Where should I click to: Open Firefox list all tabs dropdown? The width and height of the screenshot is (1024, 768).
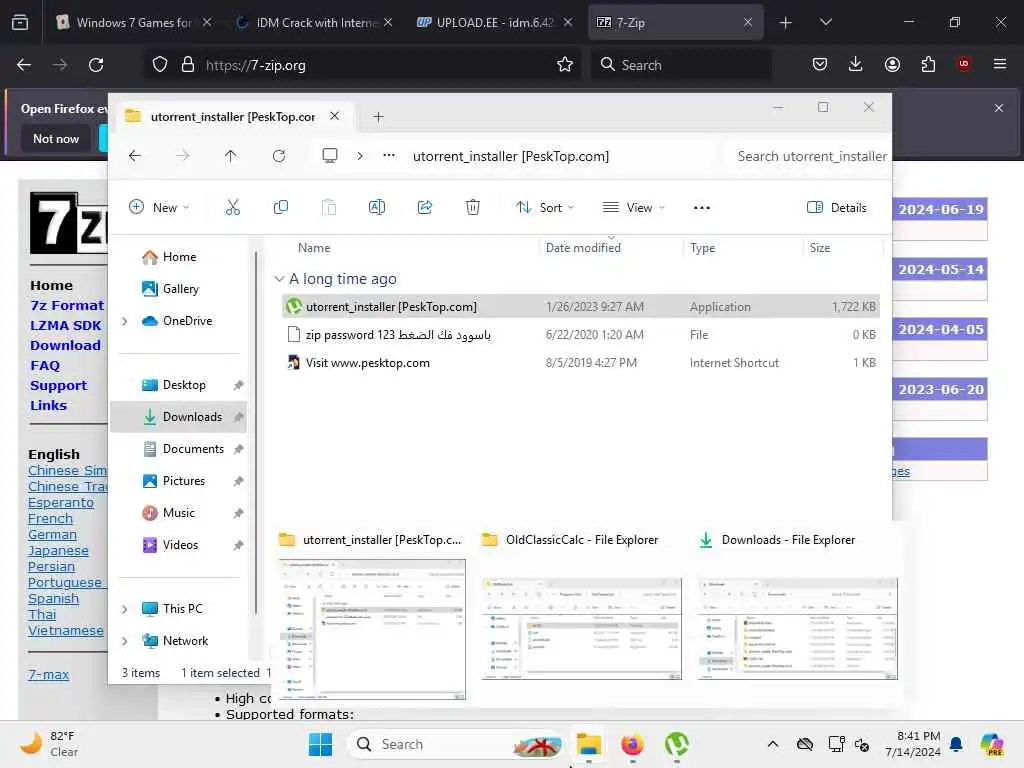pos(825,22)
